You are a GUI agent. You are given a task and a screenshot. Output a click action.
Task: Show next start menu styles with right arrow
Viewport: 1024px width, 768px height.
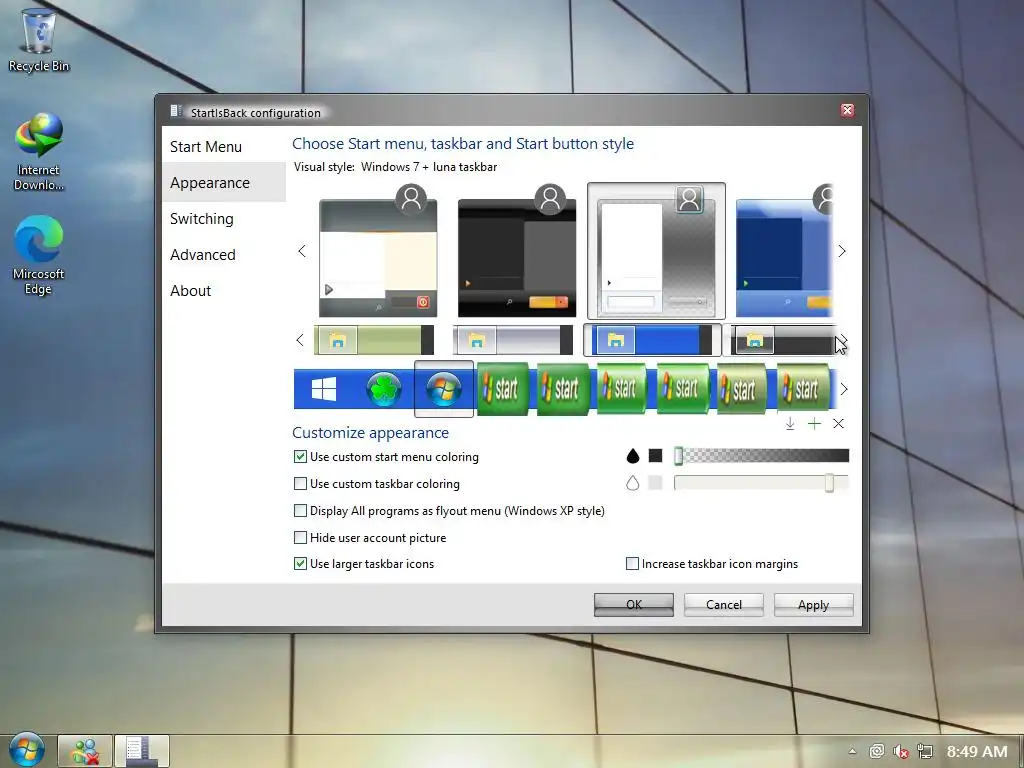842,251
